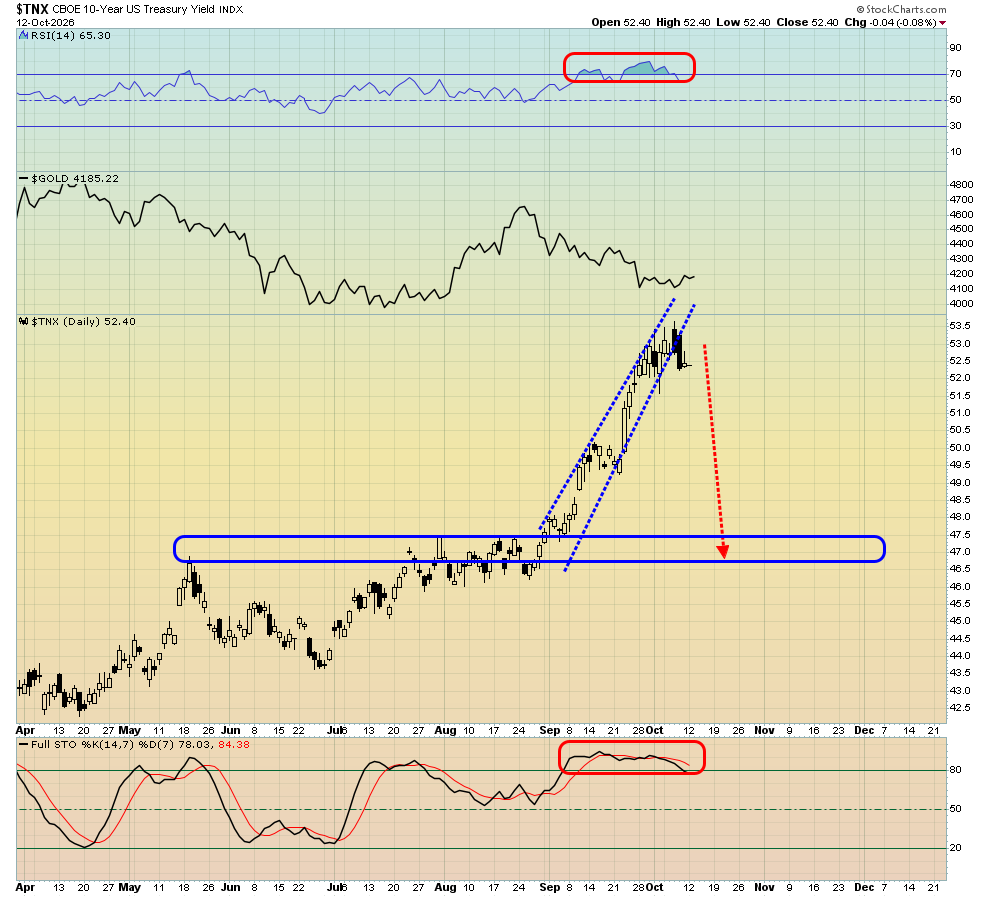Click the 47.0 tick on the yield scale
The width and height of the screenshot is (990, 897).
pyautogui.click(x=960, y=552)
